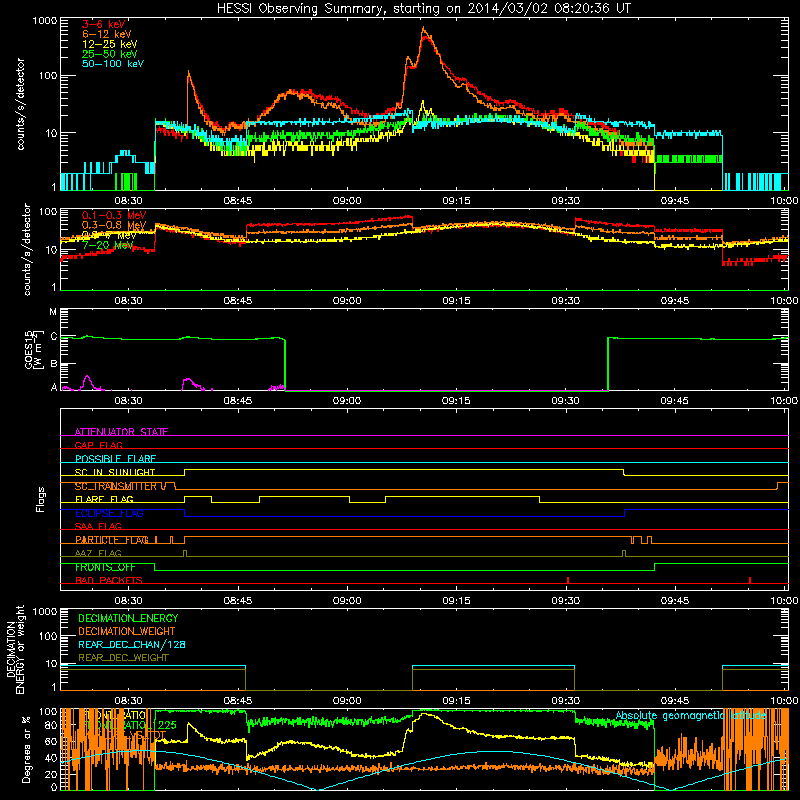Click the SAA_FLAG label
This screenshot has height=800, width=800.
[x=98, y=526]
